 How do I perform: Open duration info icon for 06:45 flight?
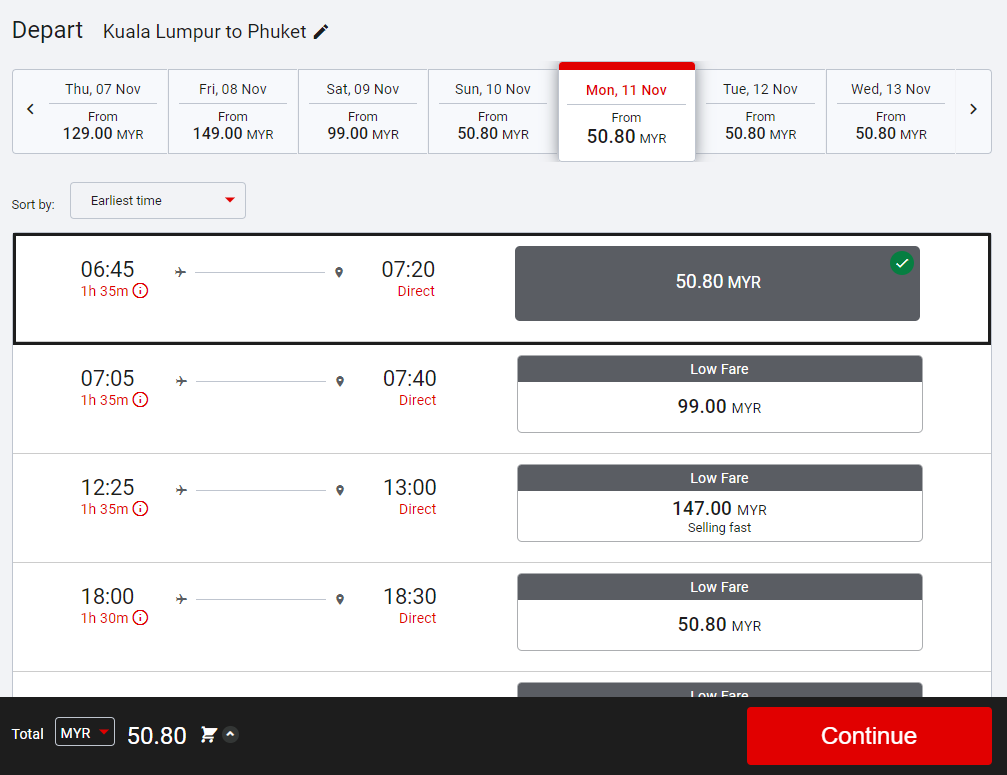[x=141, y=291]
